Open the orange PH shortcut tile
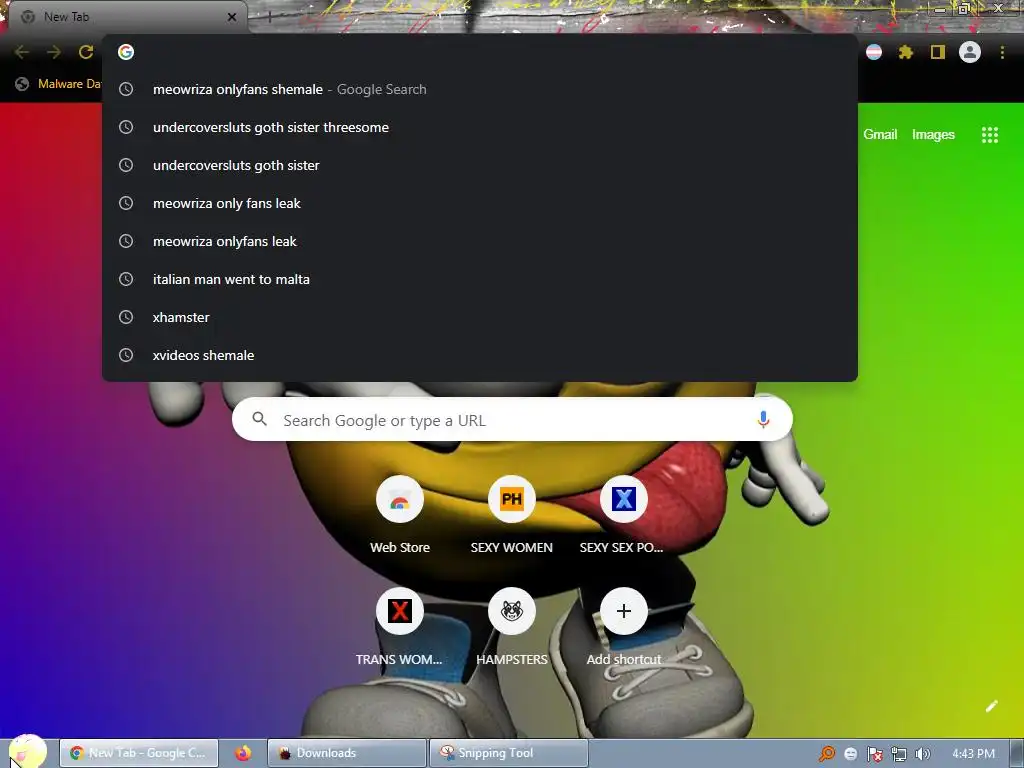The image size is (1024, 768). click(x=512, y=500)
